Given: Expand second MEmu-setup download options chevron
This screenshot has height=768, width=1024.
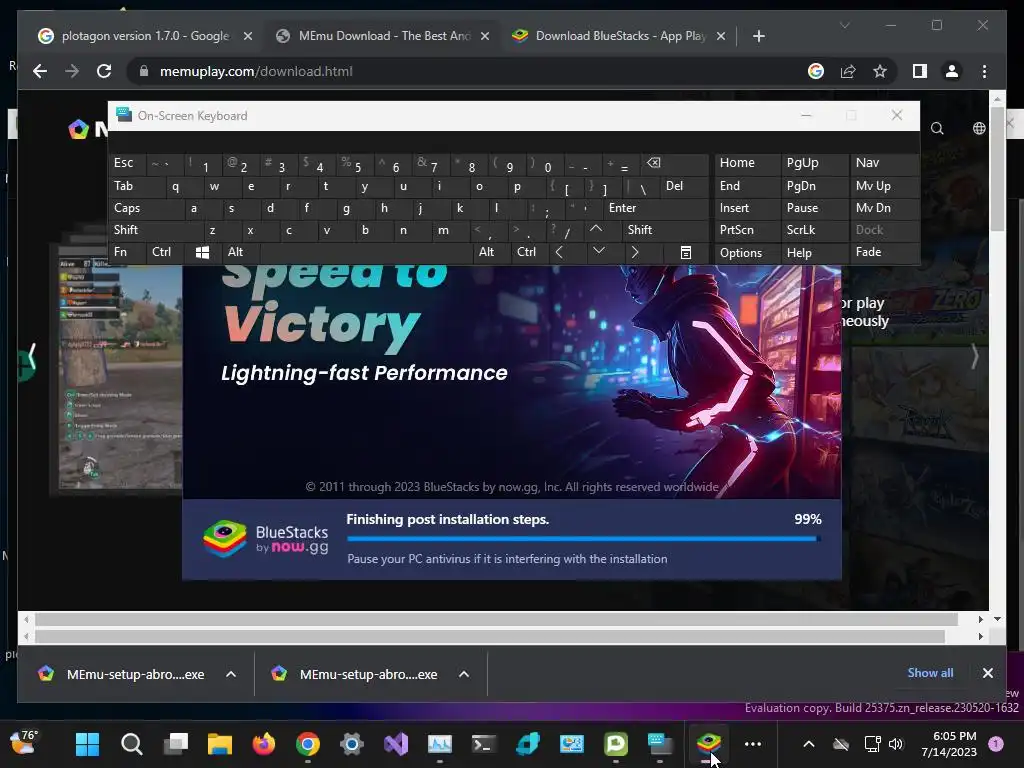Looking at the screenshot, I should (x=464, y=674).
